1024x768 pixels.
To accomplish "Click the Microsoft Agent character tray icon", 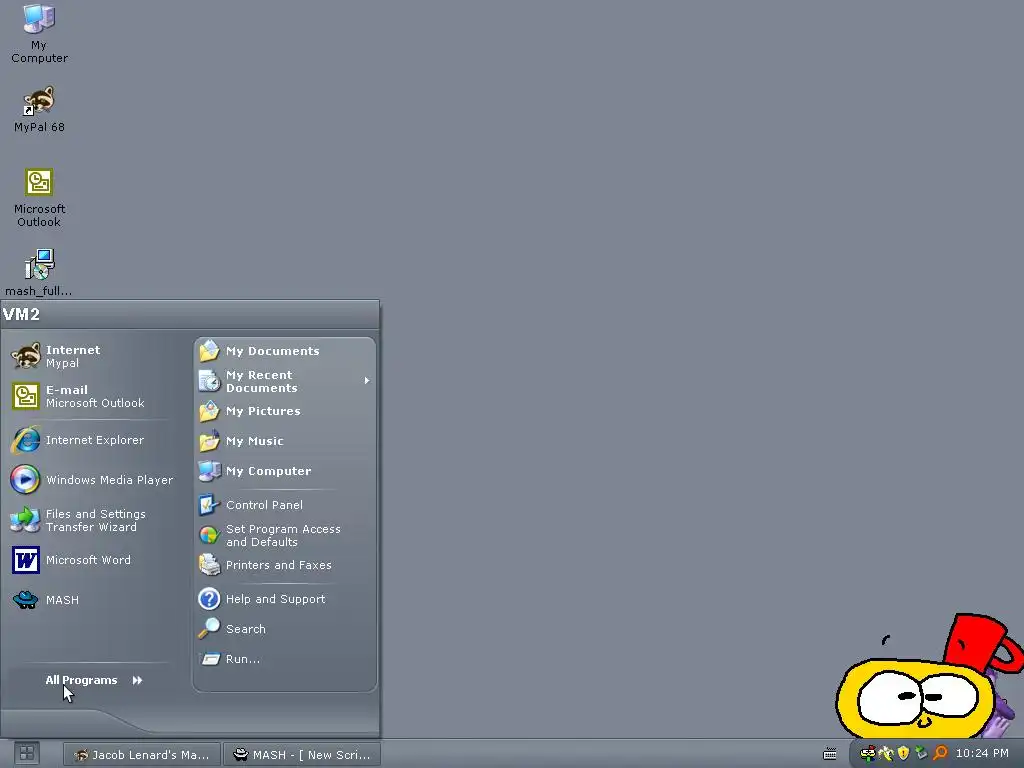I will [x=868, y=754].
